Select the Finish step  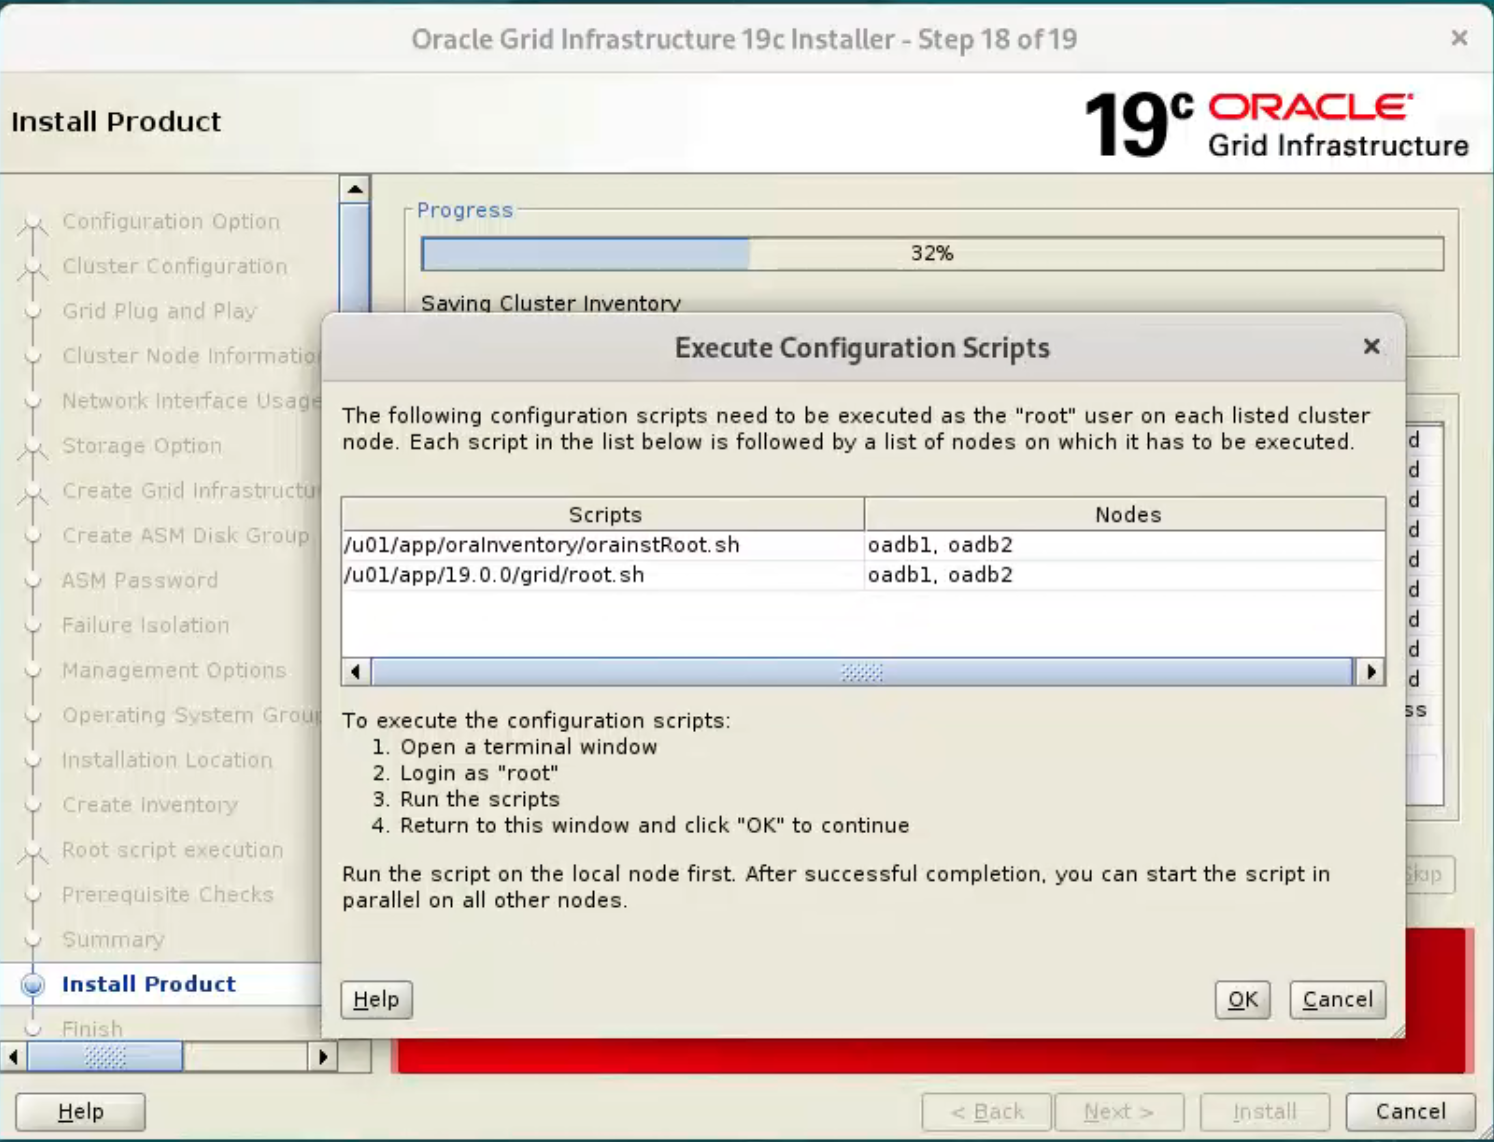[x=92, y=1028]
